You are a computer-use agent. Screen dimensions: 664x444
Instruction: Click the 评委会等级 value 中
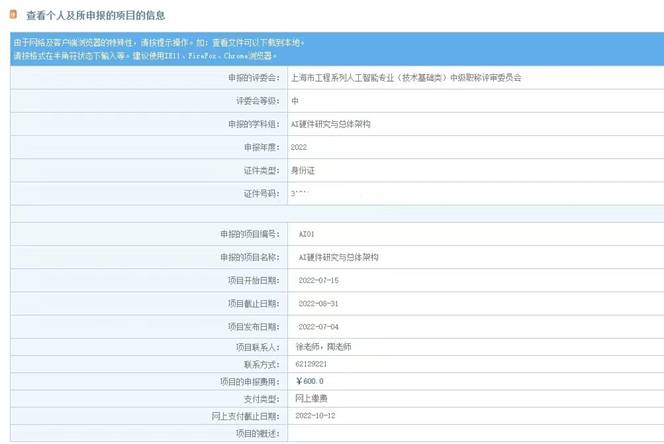pos(295,101)
